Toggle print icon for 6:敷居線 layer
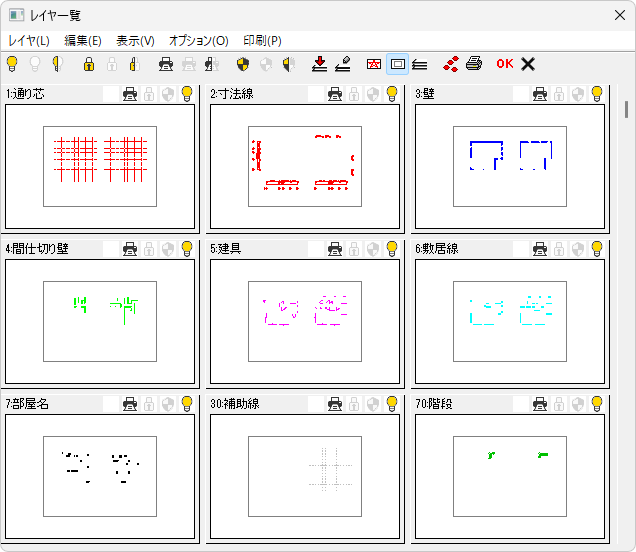 pyautogui.click(x=540, y=249)
